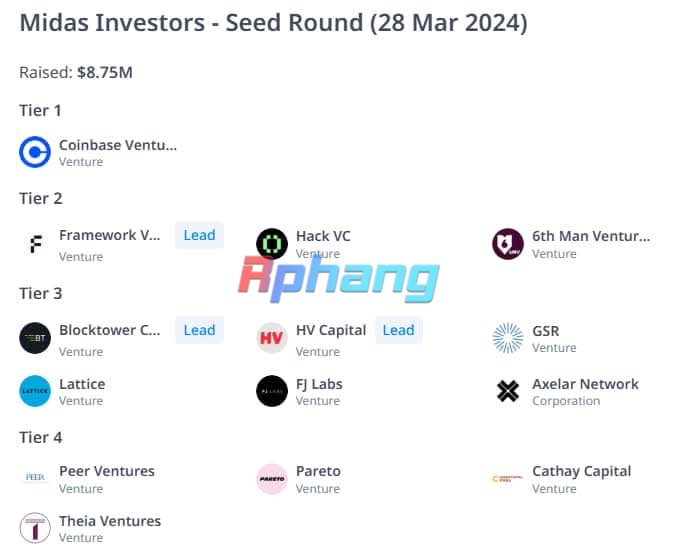Click the Axelar Network X logo
Viewport: 677px width, 558px height.
[508, 391]
